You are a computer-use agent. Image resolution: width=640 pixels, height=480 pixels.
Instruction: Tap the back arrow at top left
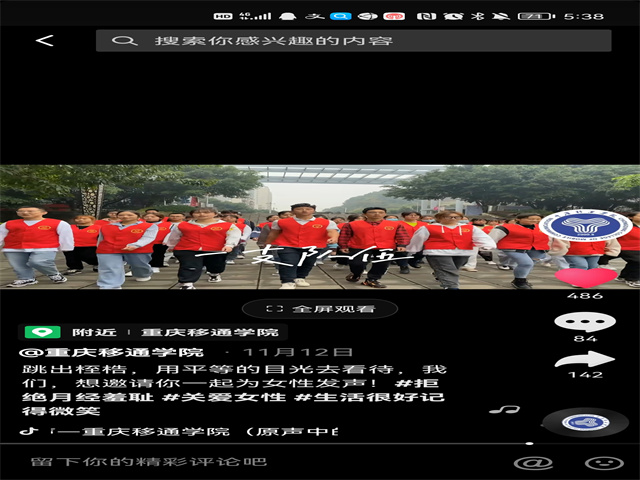(44, 41)
